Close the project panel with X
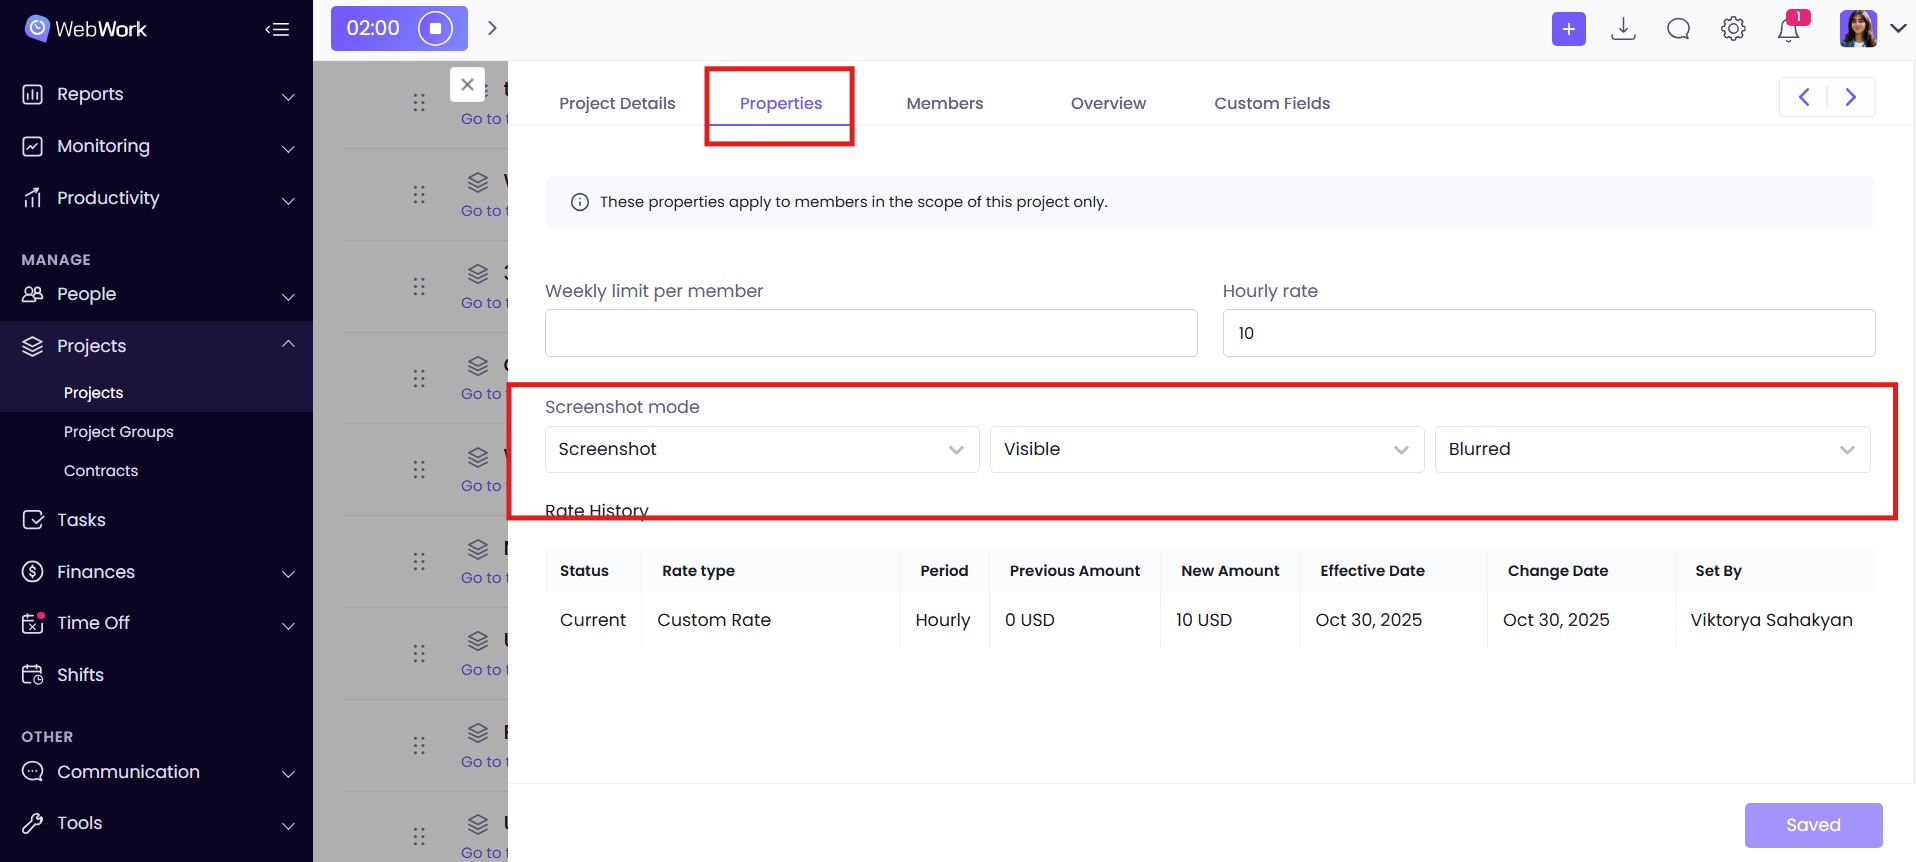 [467, 85]
